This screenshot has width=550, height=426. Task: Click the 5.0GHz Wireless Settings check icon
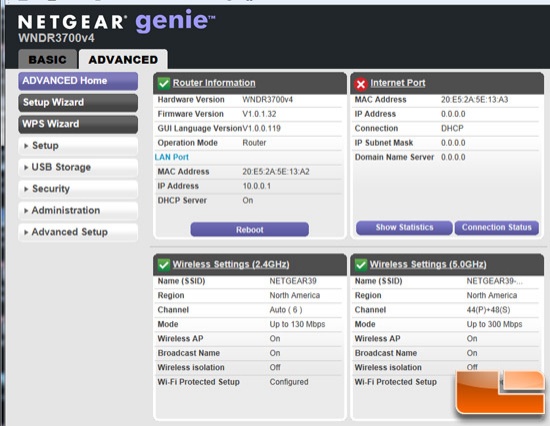click(361, 265)
